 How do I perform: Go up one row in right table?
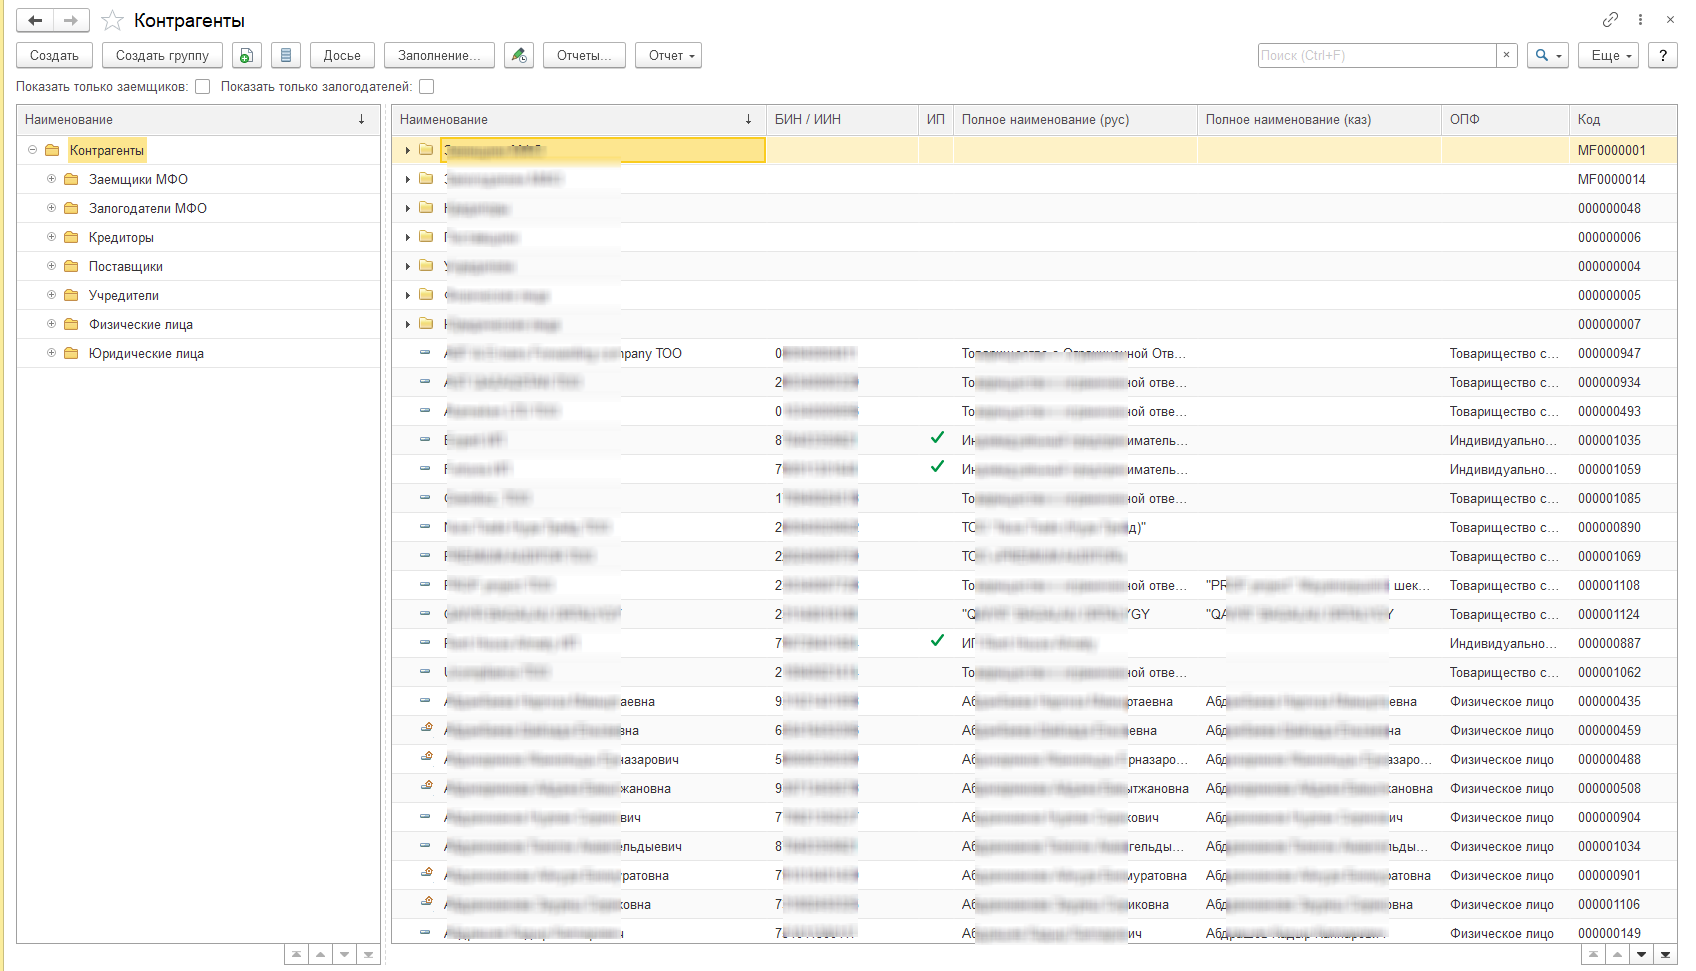click(x=1617, y=955)
